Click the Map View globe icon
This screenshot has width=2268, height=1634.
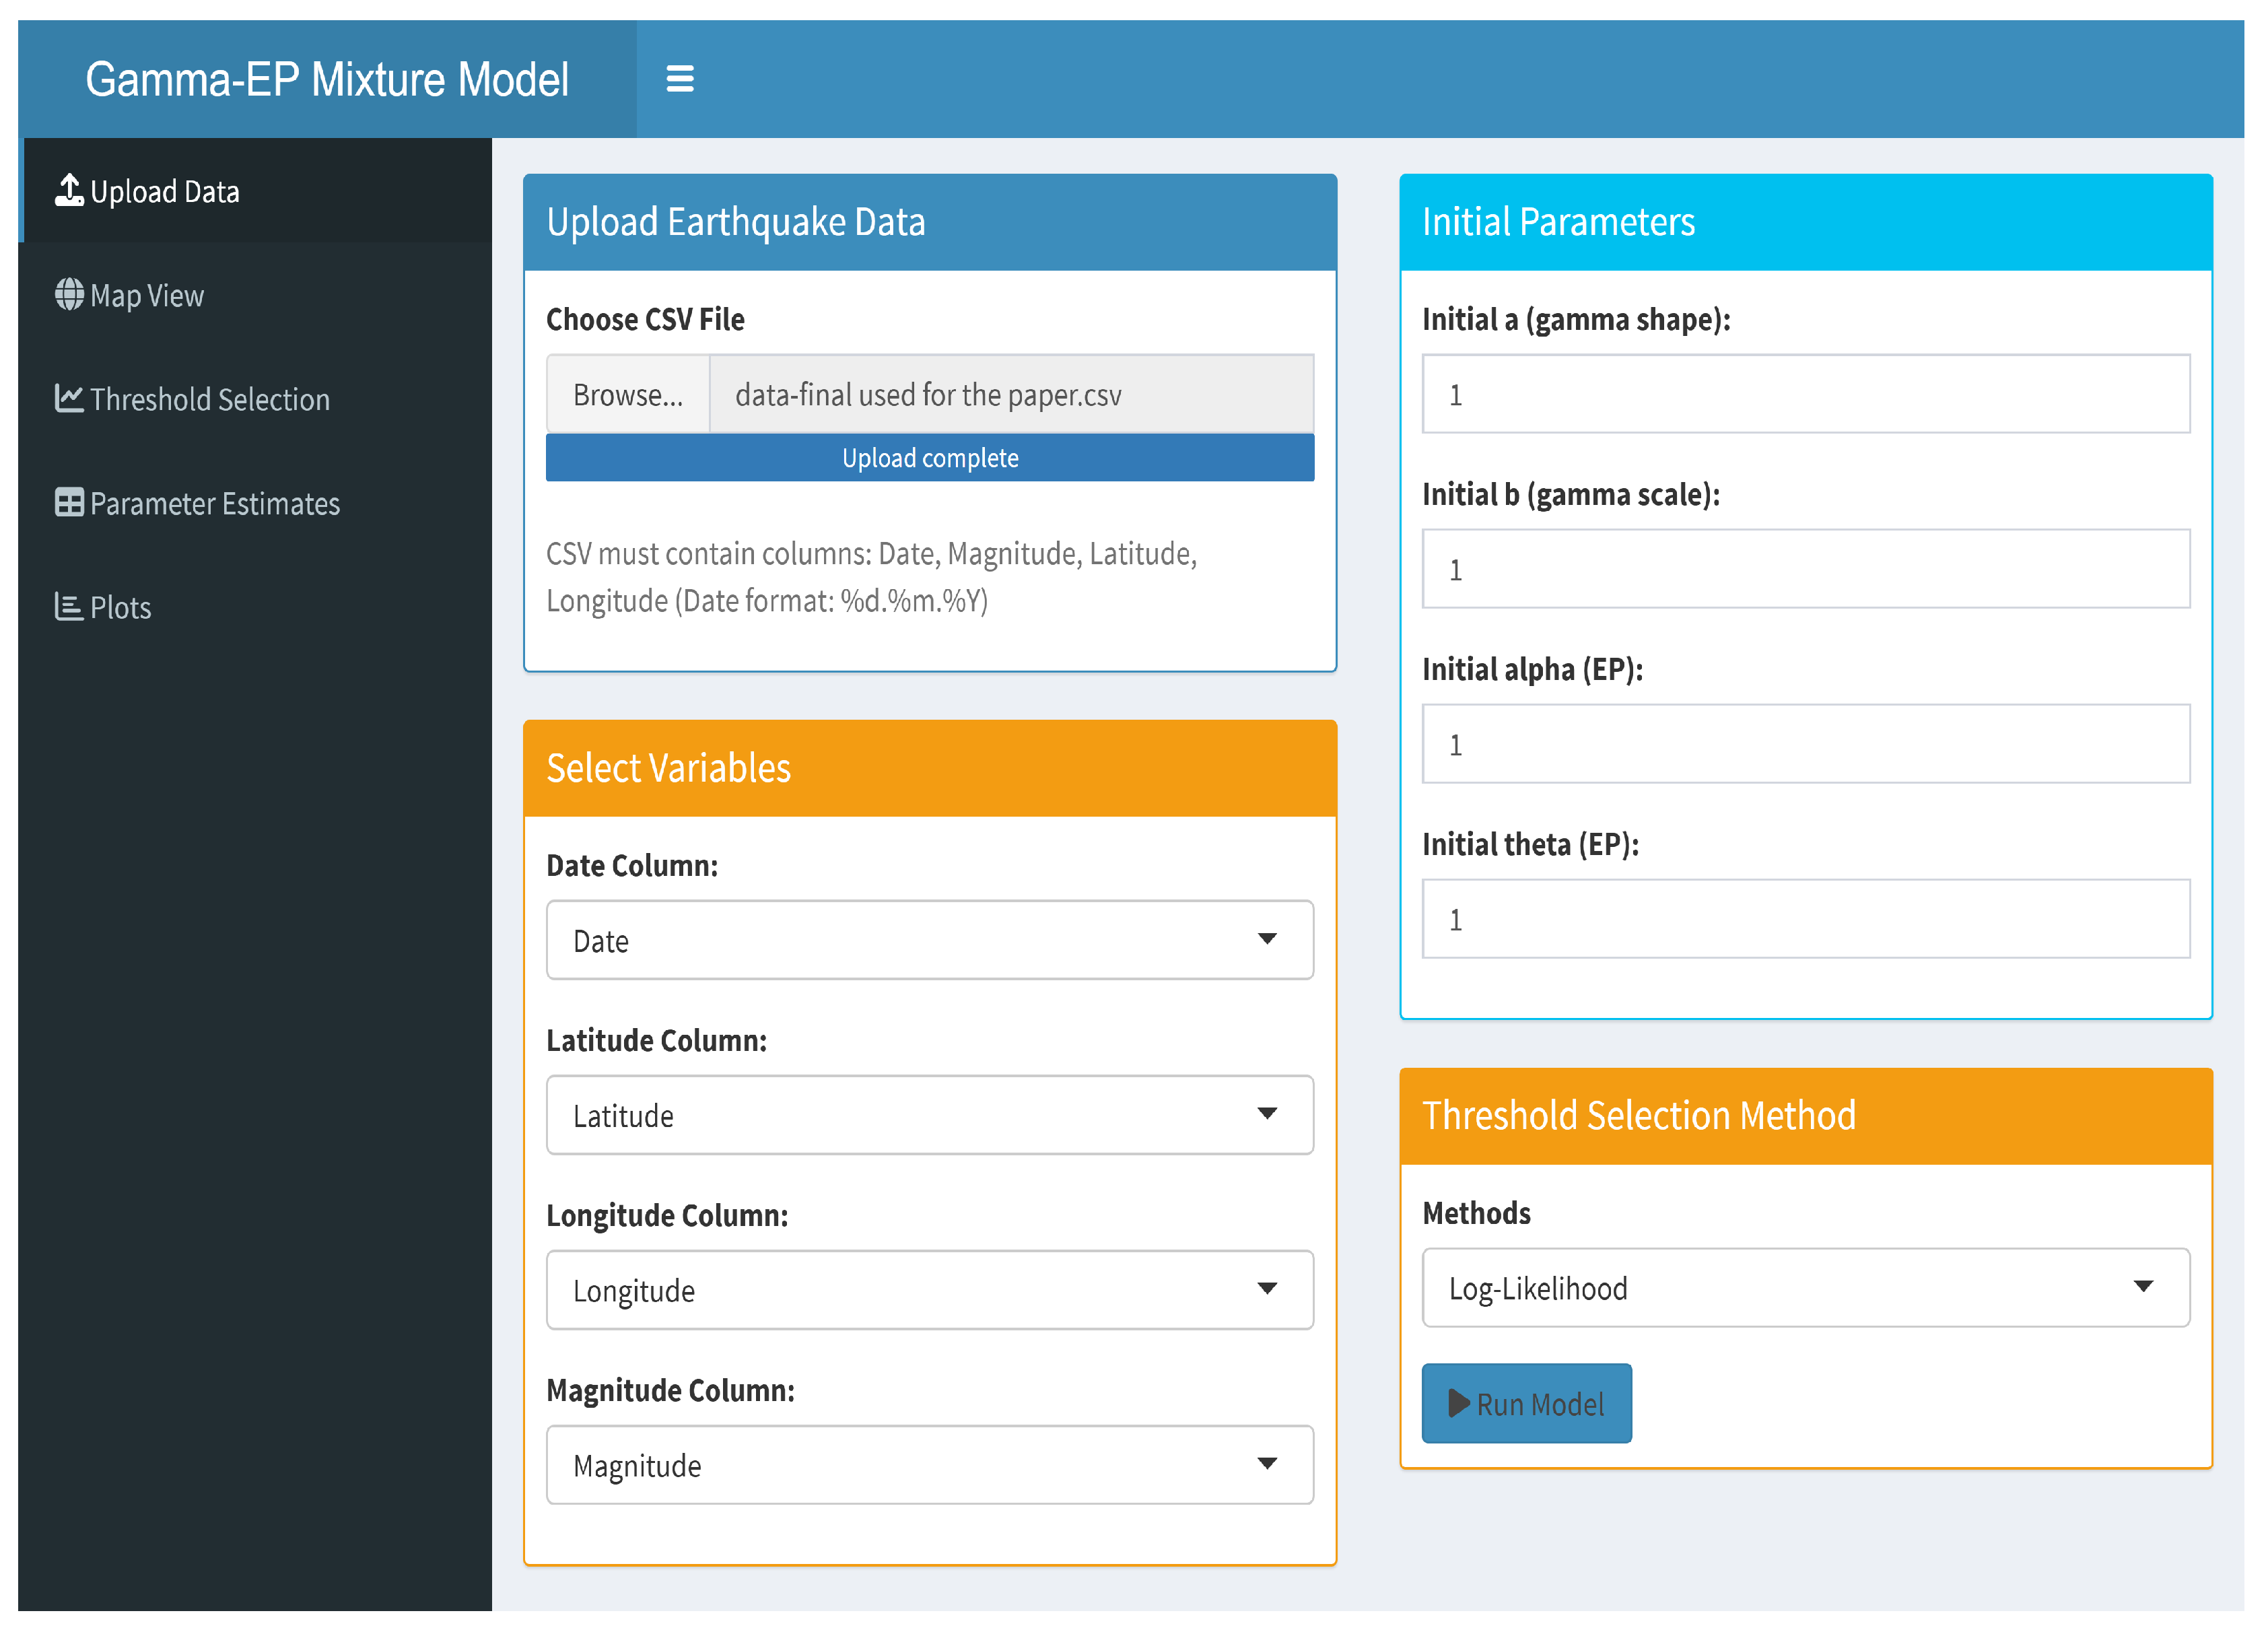(x=69, y=295)
